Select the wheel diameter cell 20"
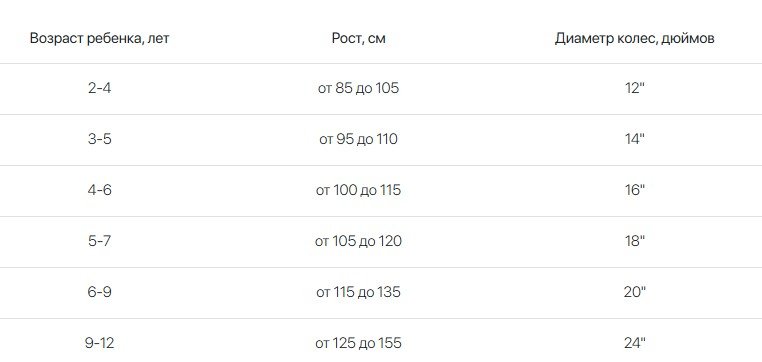This screenshot has width=762, height=362. tap(635, 292)
